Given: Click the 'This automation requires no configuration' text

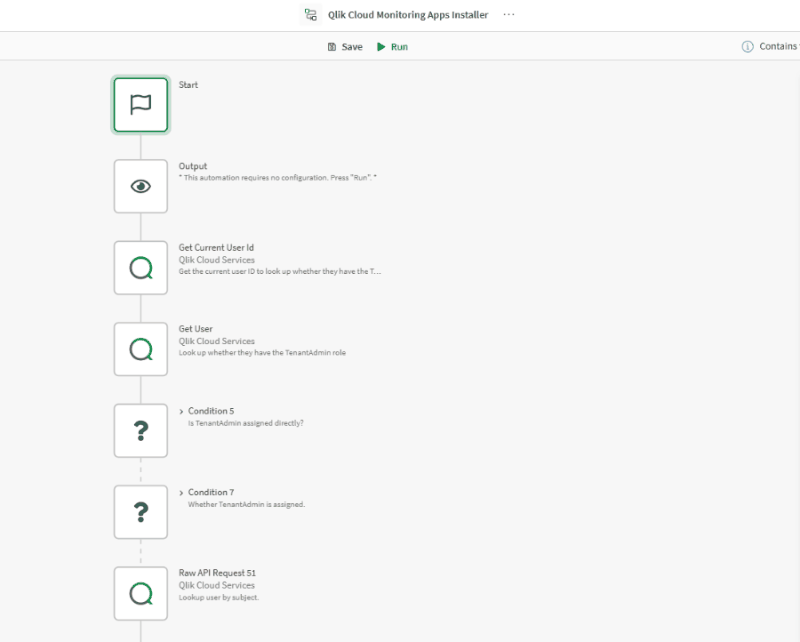Looking at the screenshot, I should pyautogui.click(x=278, y=178).
